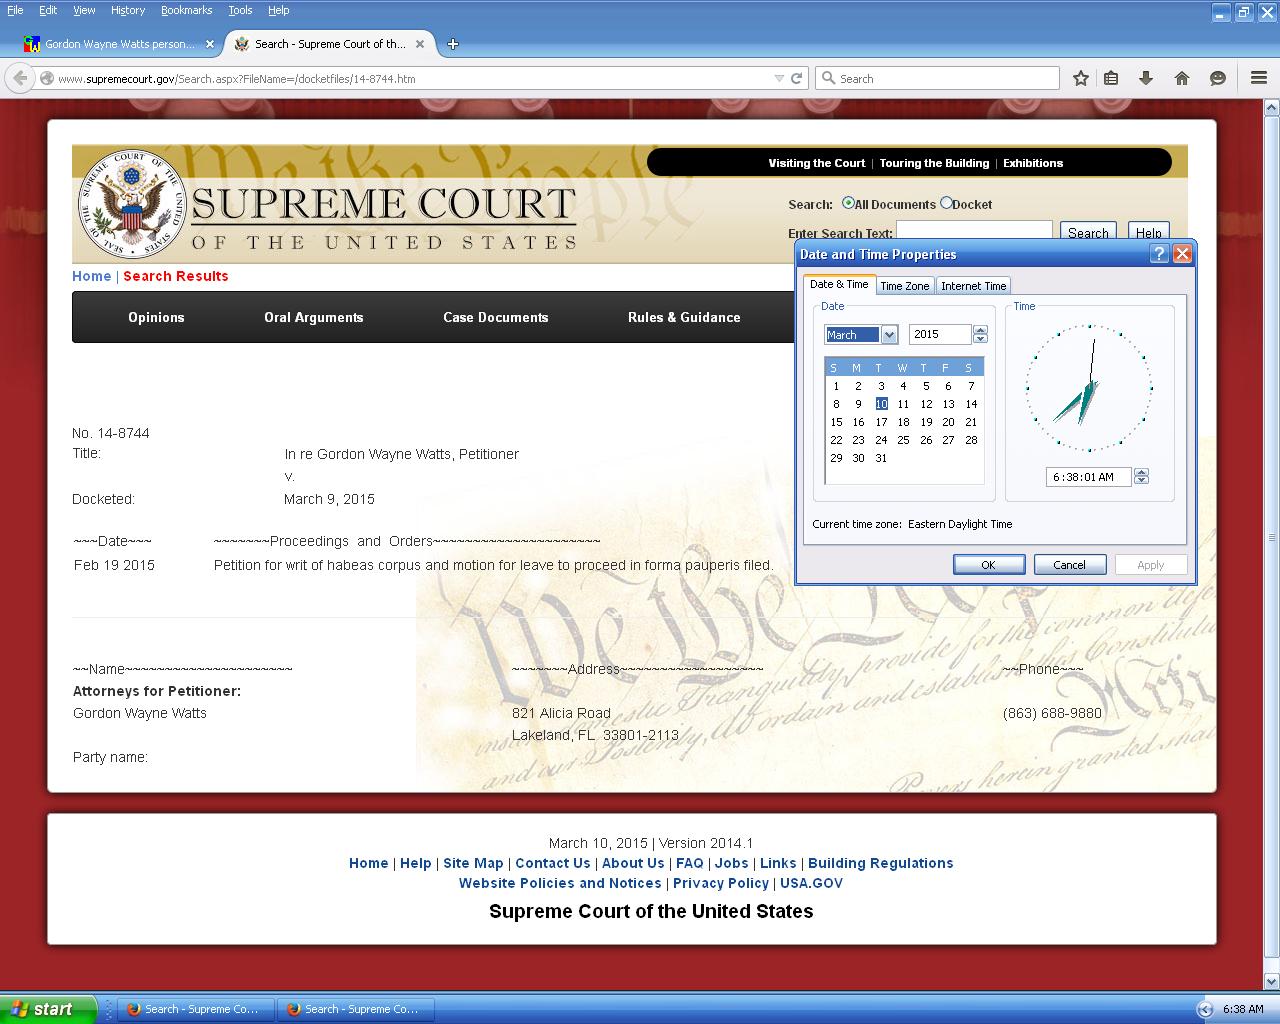Select Docket radio button
The image size is (1280, 1024).
946,203
